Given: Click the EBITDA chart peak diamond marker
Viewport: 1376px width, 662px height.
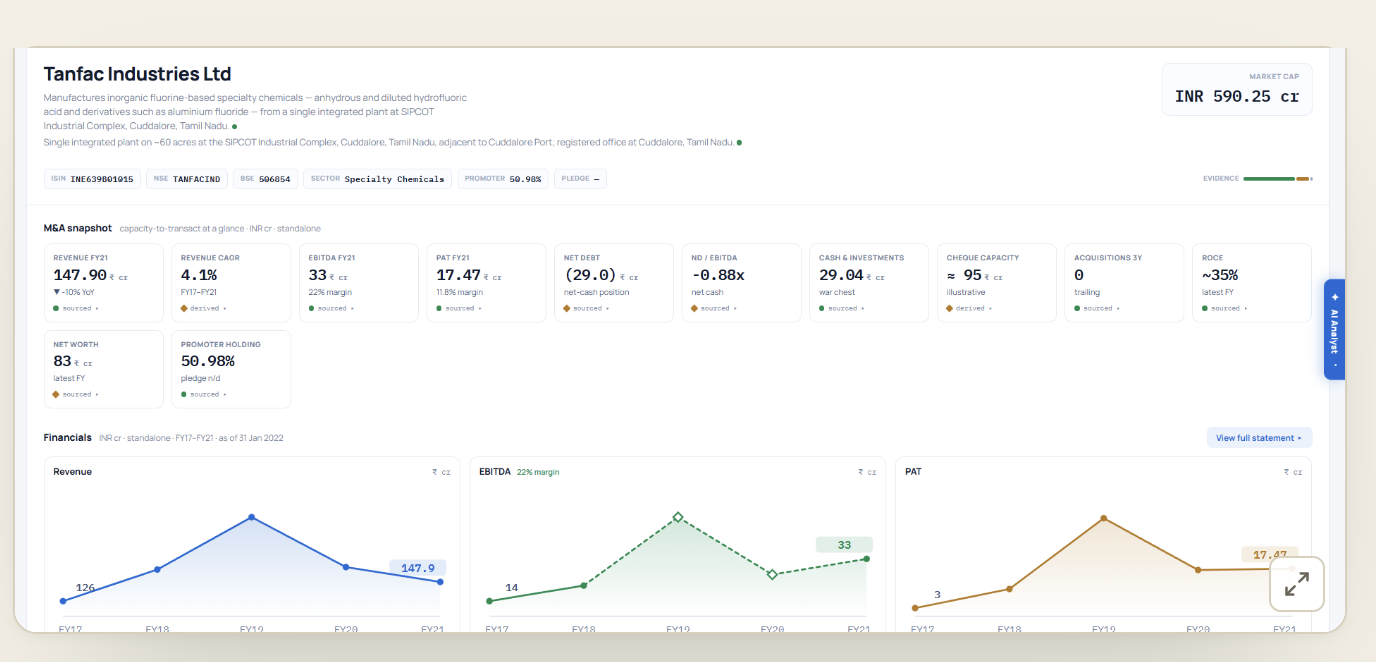Looking at the screenshot, I should 678,517.
